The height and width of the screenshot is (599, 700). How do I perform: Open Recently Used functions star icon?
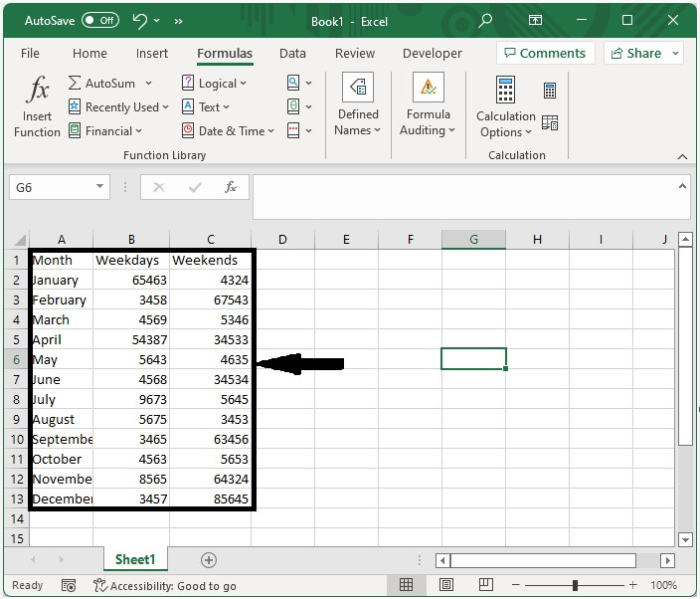click(x=75, y=107)
